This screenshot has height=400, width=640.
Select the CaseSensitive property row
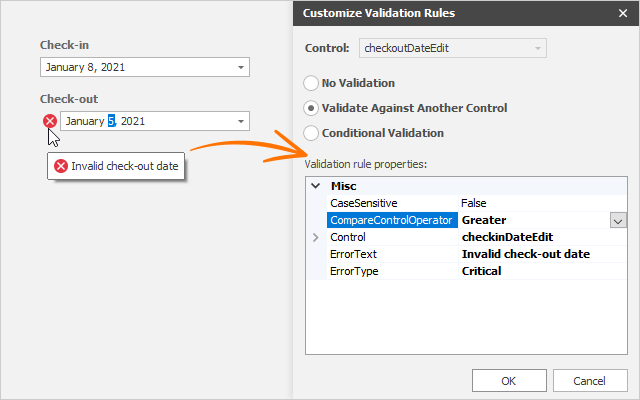coord(392,203)
